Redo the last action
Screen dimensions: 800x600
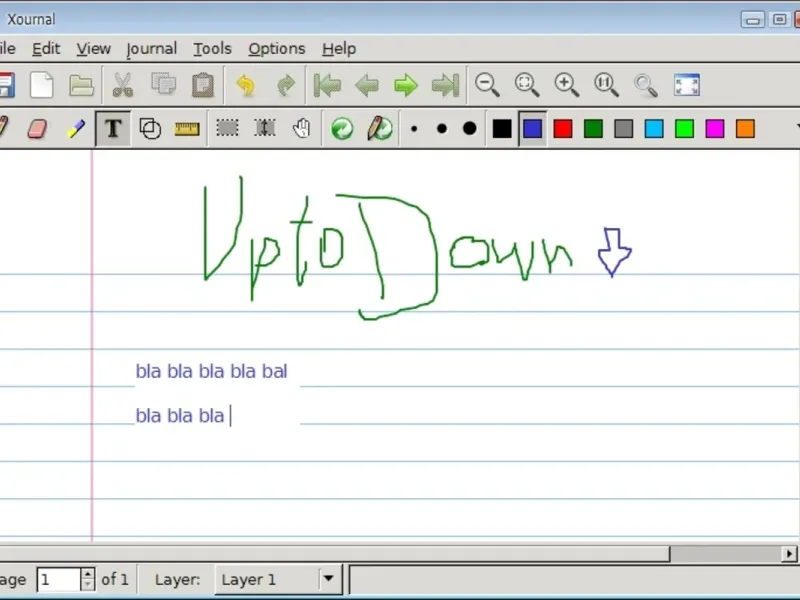coord(286,85)
